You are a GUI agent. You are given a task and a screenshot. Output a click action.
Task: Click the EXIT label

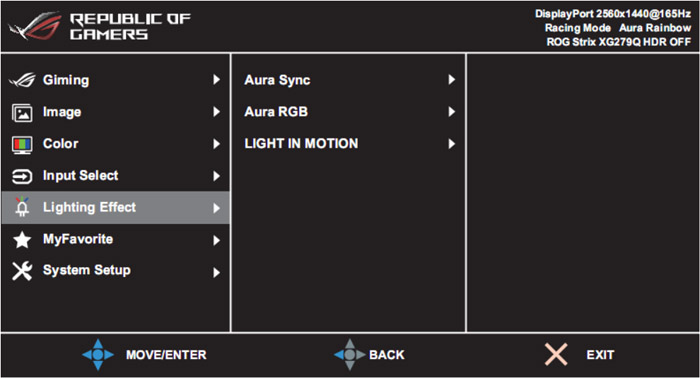click(x=600, y=355)
